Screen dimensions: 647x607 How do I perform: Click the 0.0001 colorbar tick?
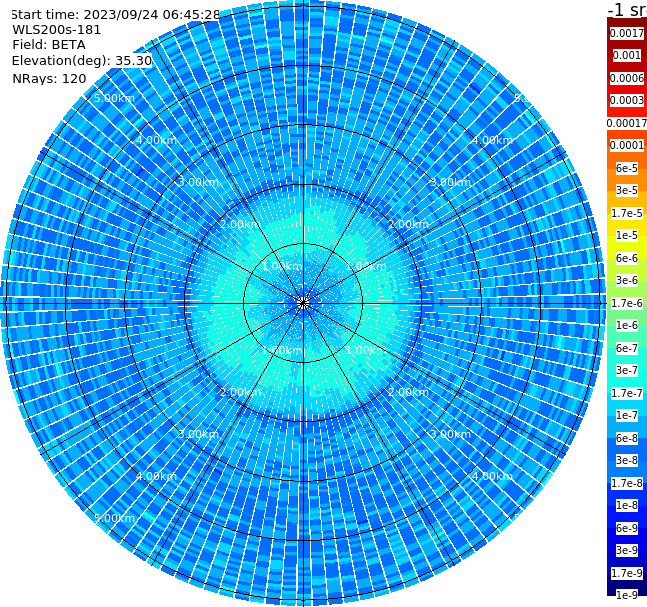[x=627, y=145]
